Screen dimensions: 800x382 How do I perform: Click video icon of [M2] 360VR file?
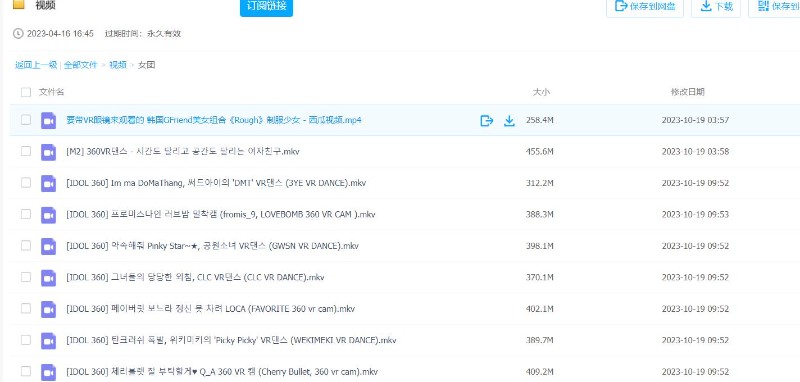[x=48, y=152]
